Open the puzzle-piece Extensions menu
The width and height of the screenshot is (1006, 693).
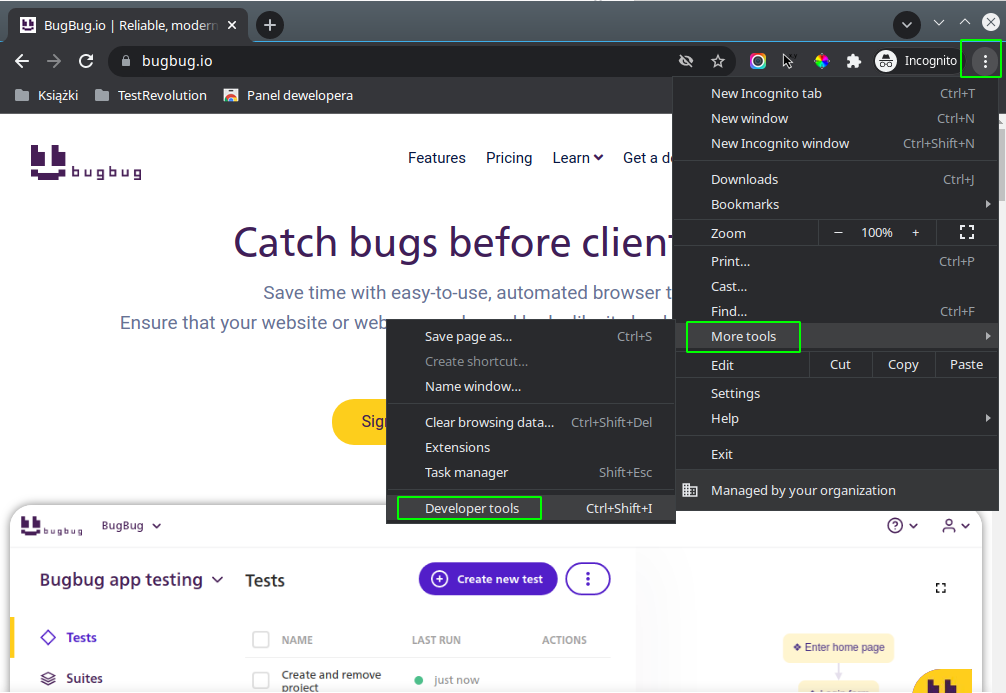click(853, 61)
